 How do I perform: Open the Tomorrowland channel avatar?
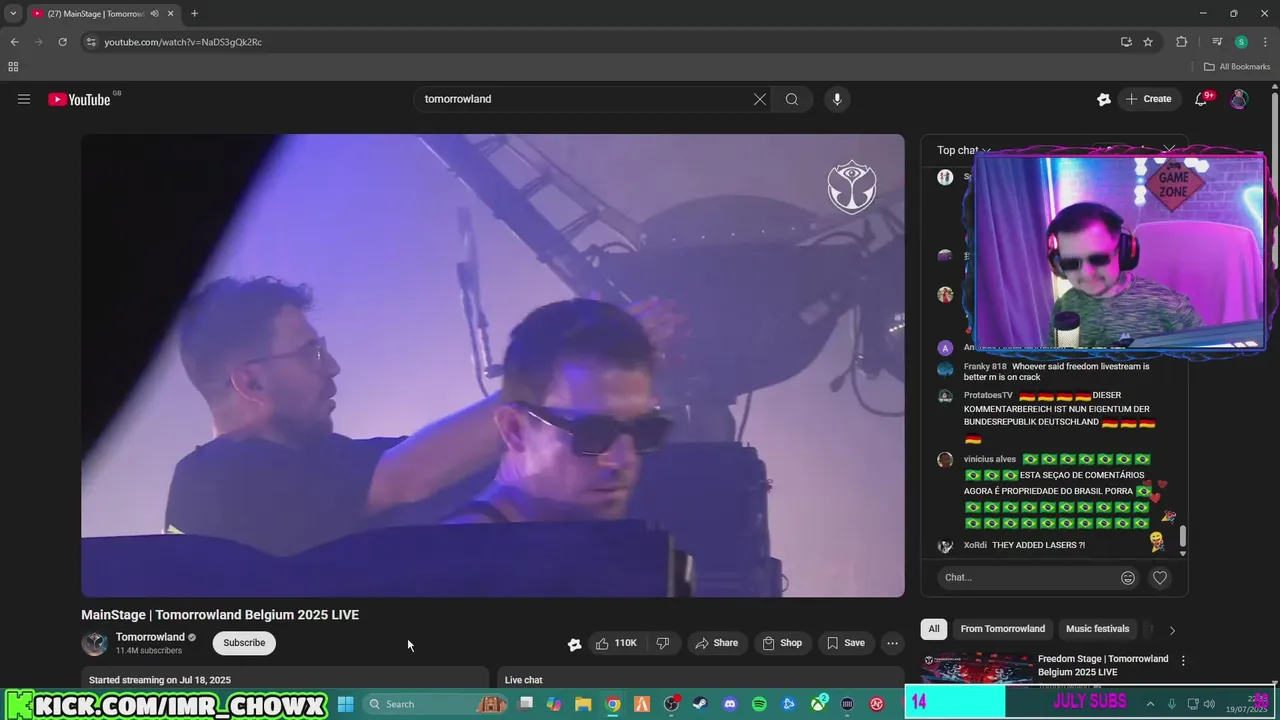[94, 643]
